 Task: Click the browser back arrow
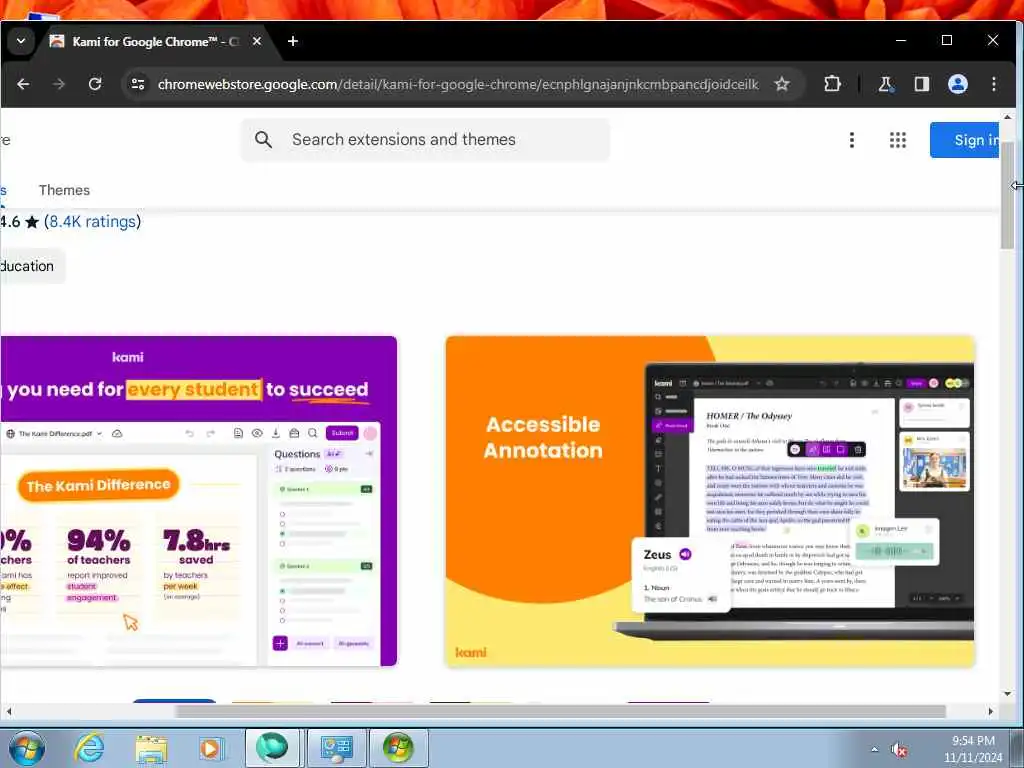click(x=23, y=84)
